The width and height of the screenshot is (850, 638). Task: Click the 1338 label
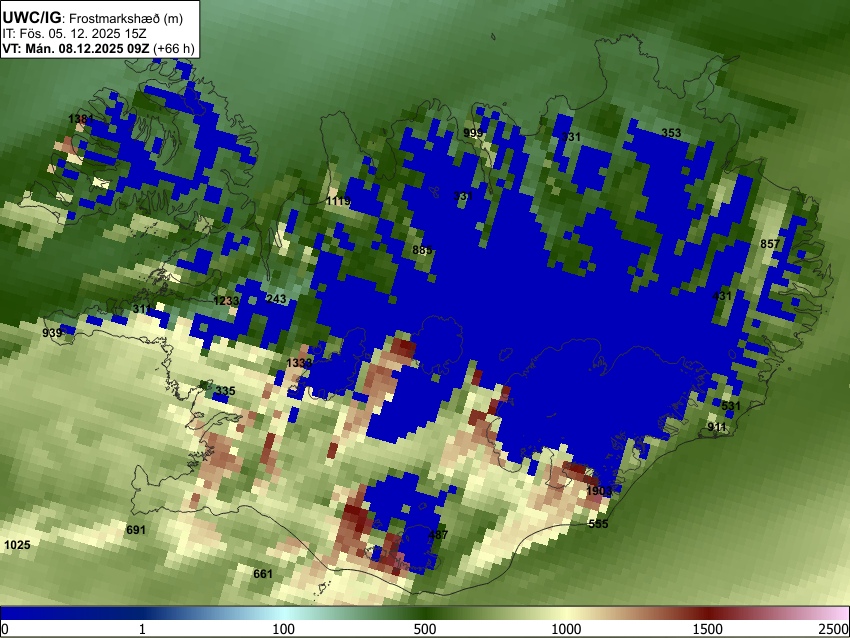click(x=299, y=363)
